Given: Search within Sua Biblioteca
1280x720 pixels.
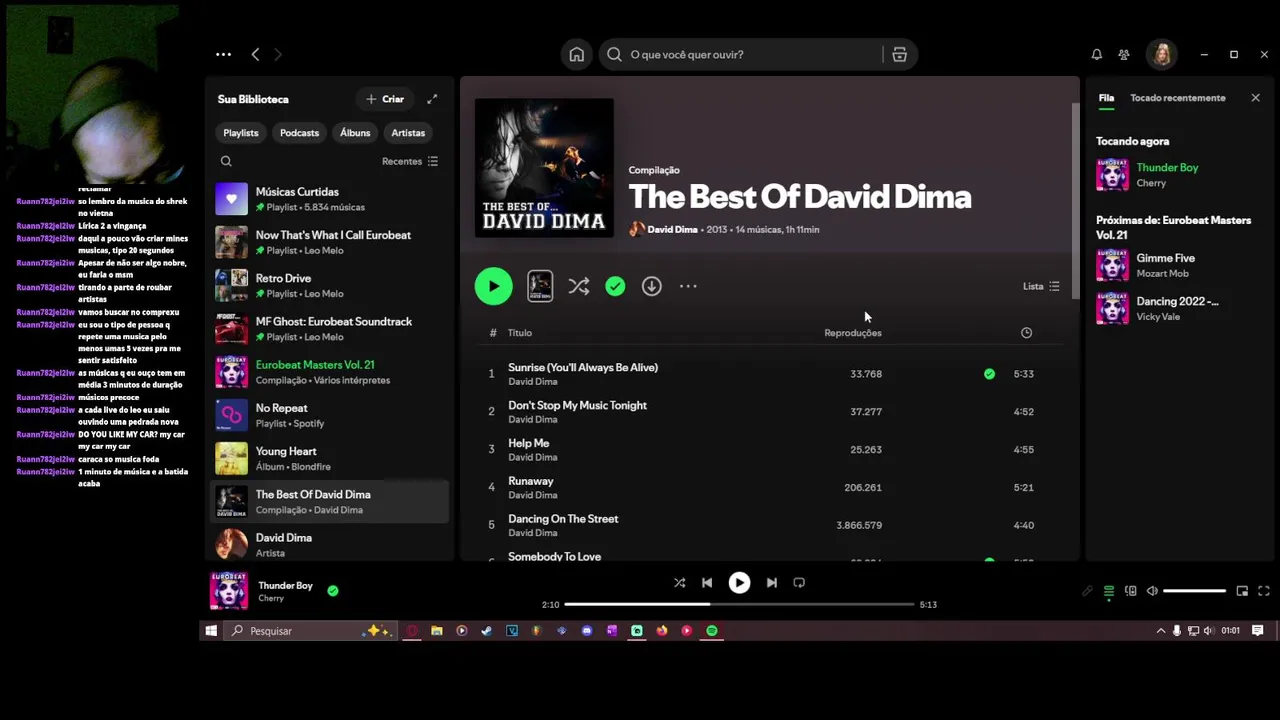Looking at the screenshot, I should coord(226,161).
